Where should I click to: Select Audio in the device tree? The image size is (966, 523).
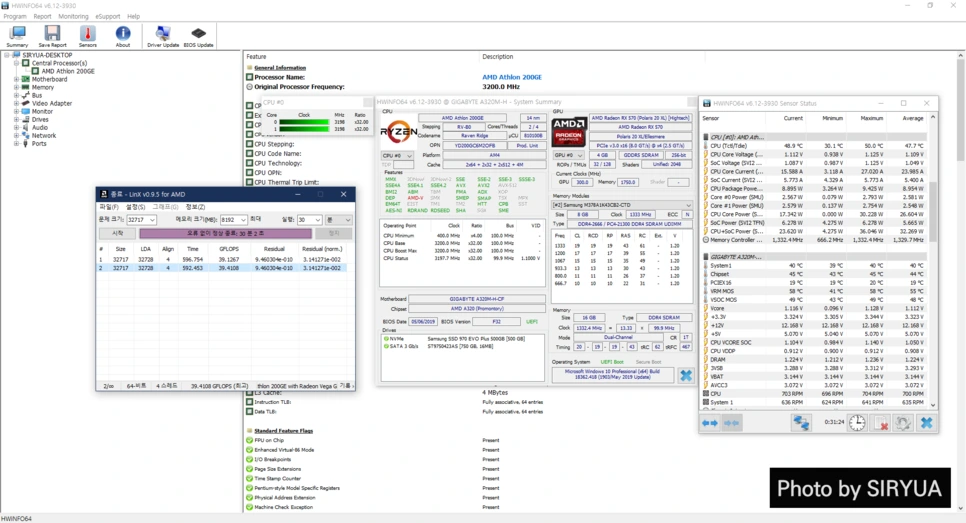pyautogui.click(x=39, y=128)
